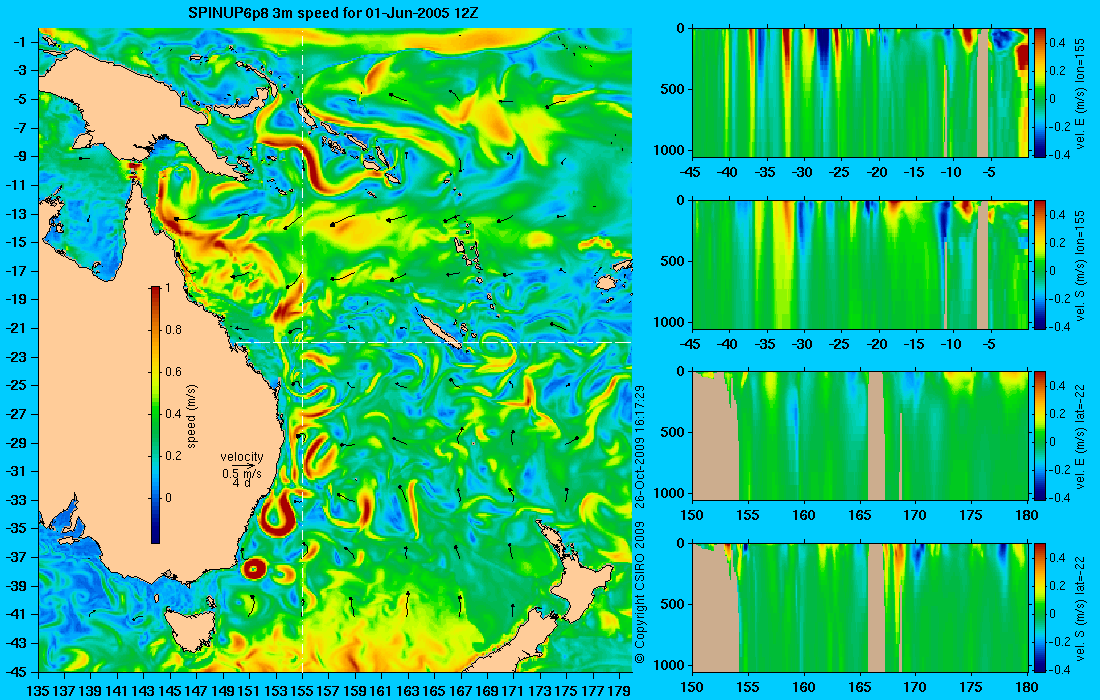Click the velocity scale arrow in the legend
1100x700 pixels.
pos(243,466)
